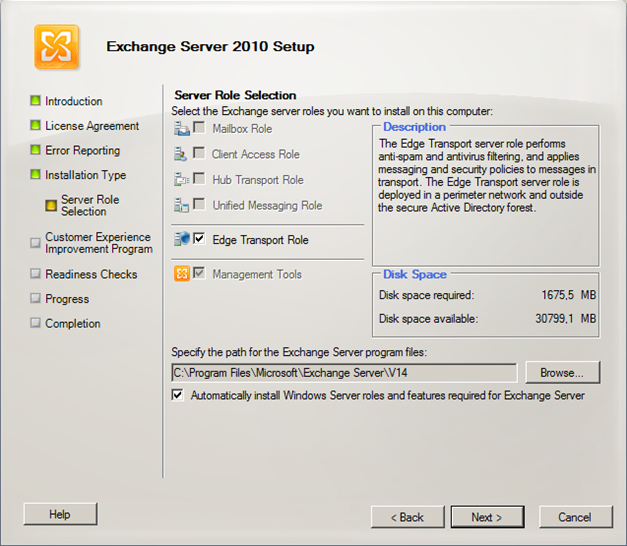This screenshot has height=546, width=627.
Task: Toggle automatic Windows Server roles installation checkbox
Action: [x=178, y=395]
